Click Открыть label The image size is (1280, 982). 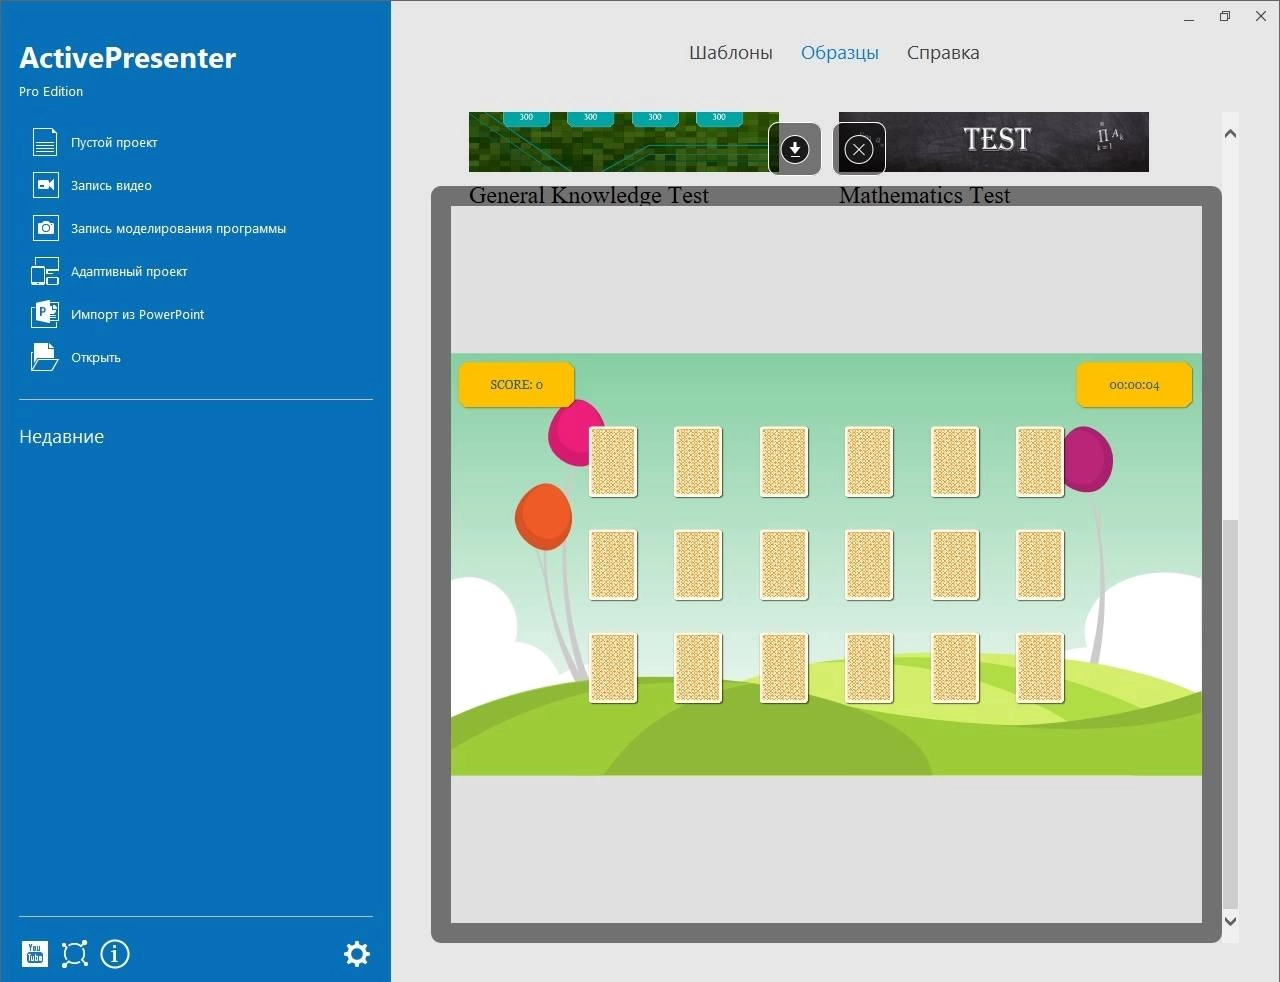96,357
